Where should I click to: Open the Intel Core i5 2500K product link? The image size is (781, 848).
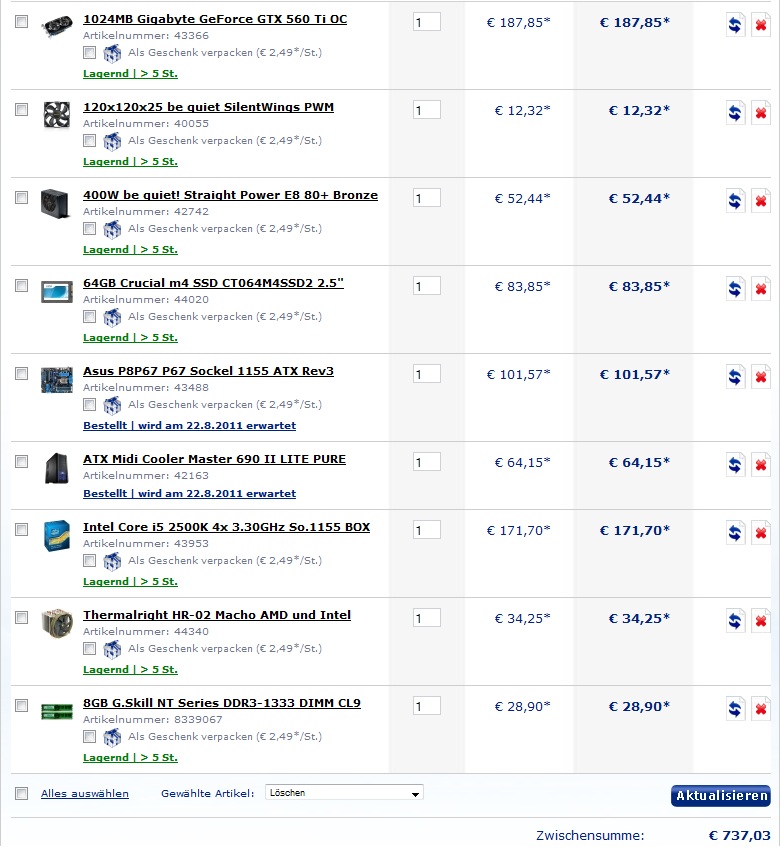226,527
